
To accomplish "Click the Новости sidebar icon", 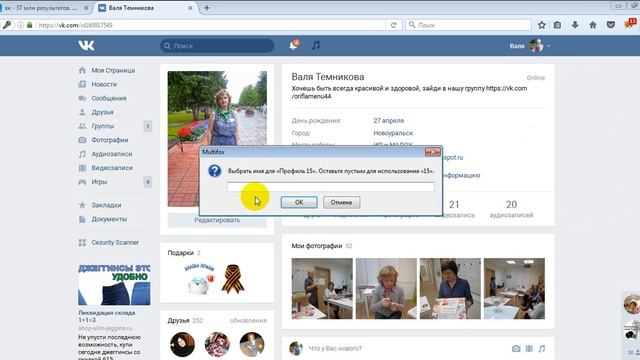I will [x=82, y=84].
